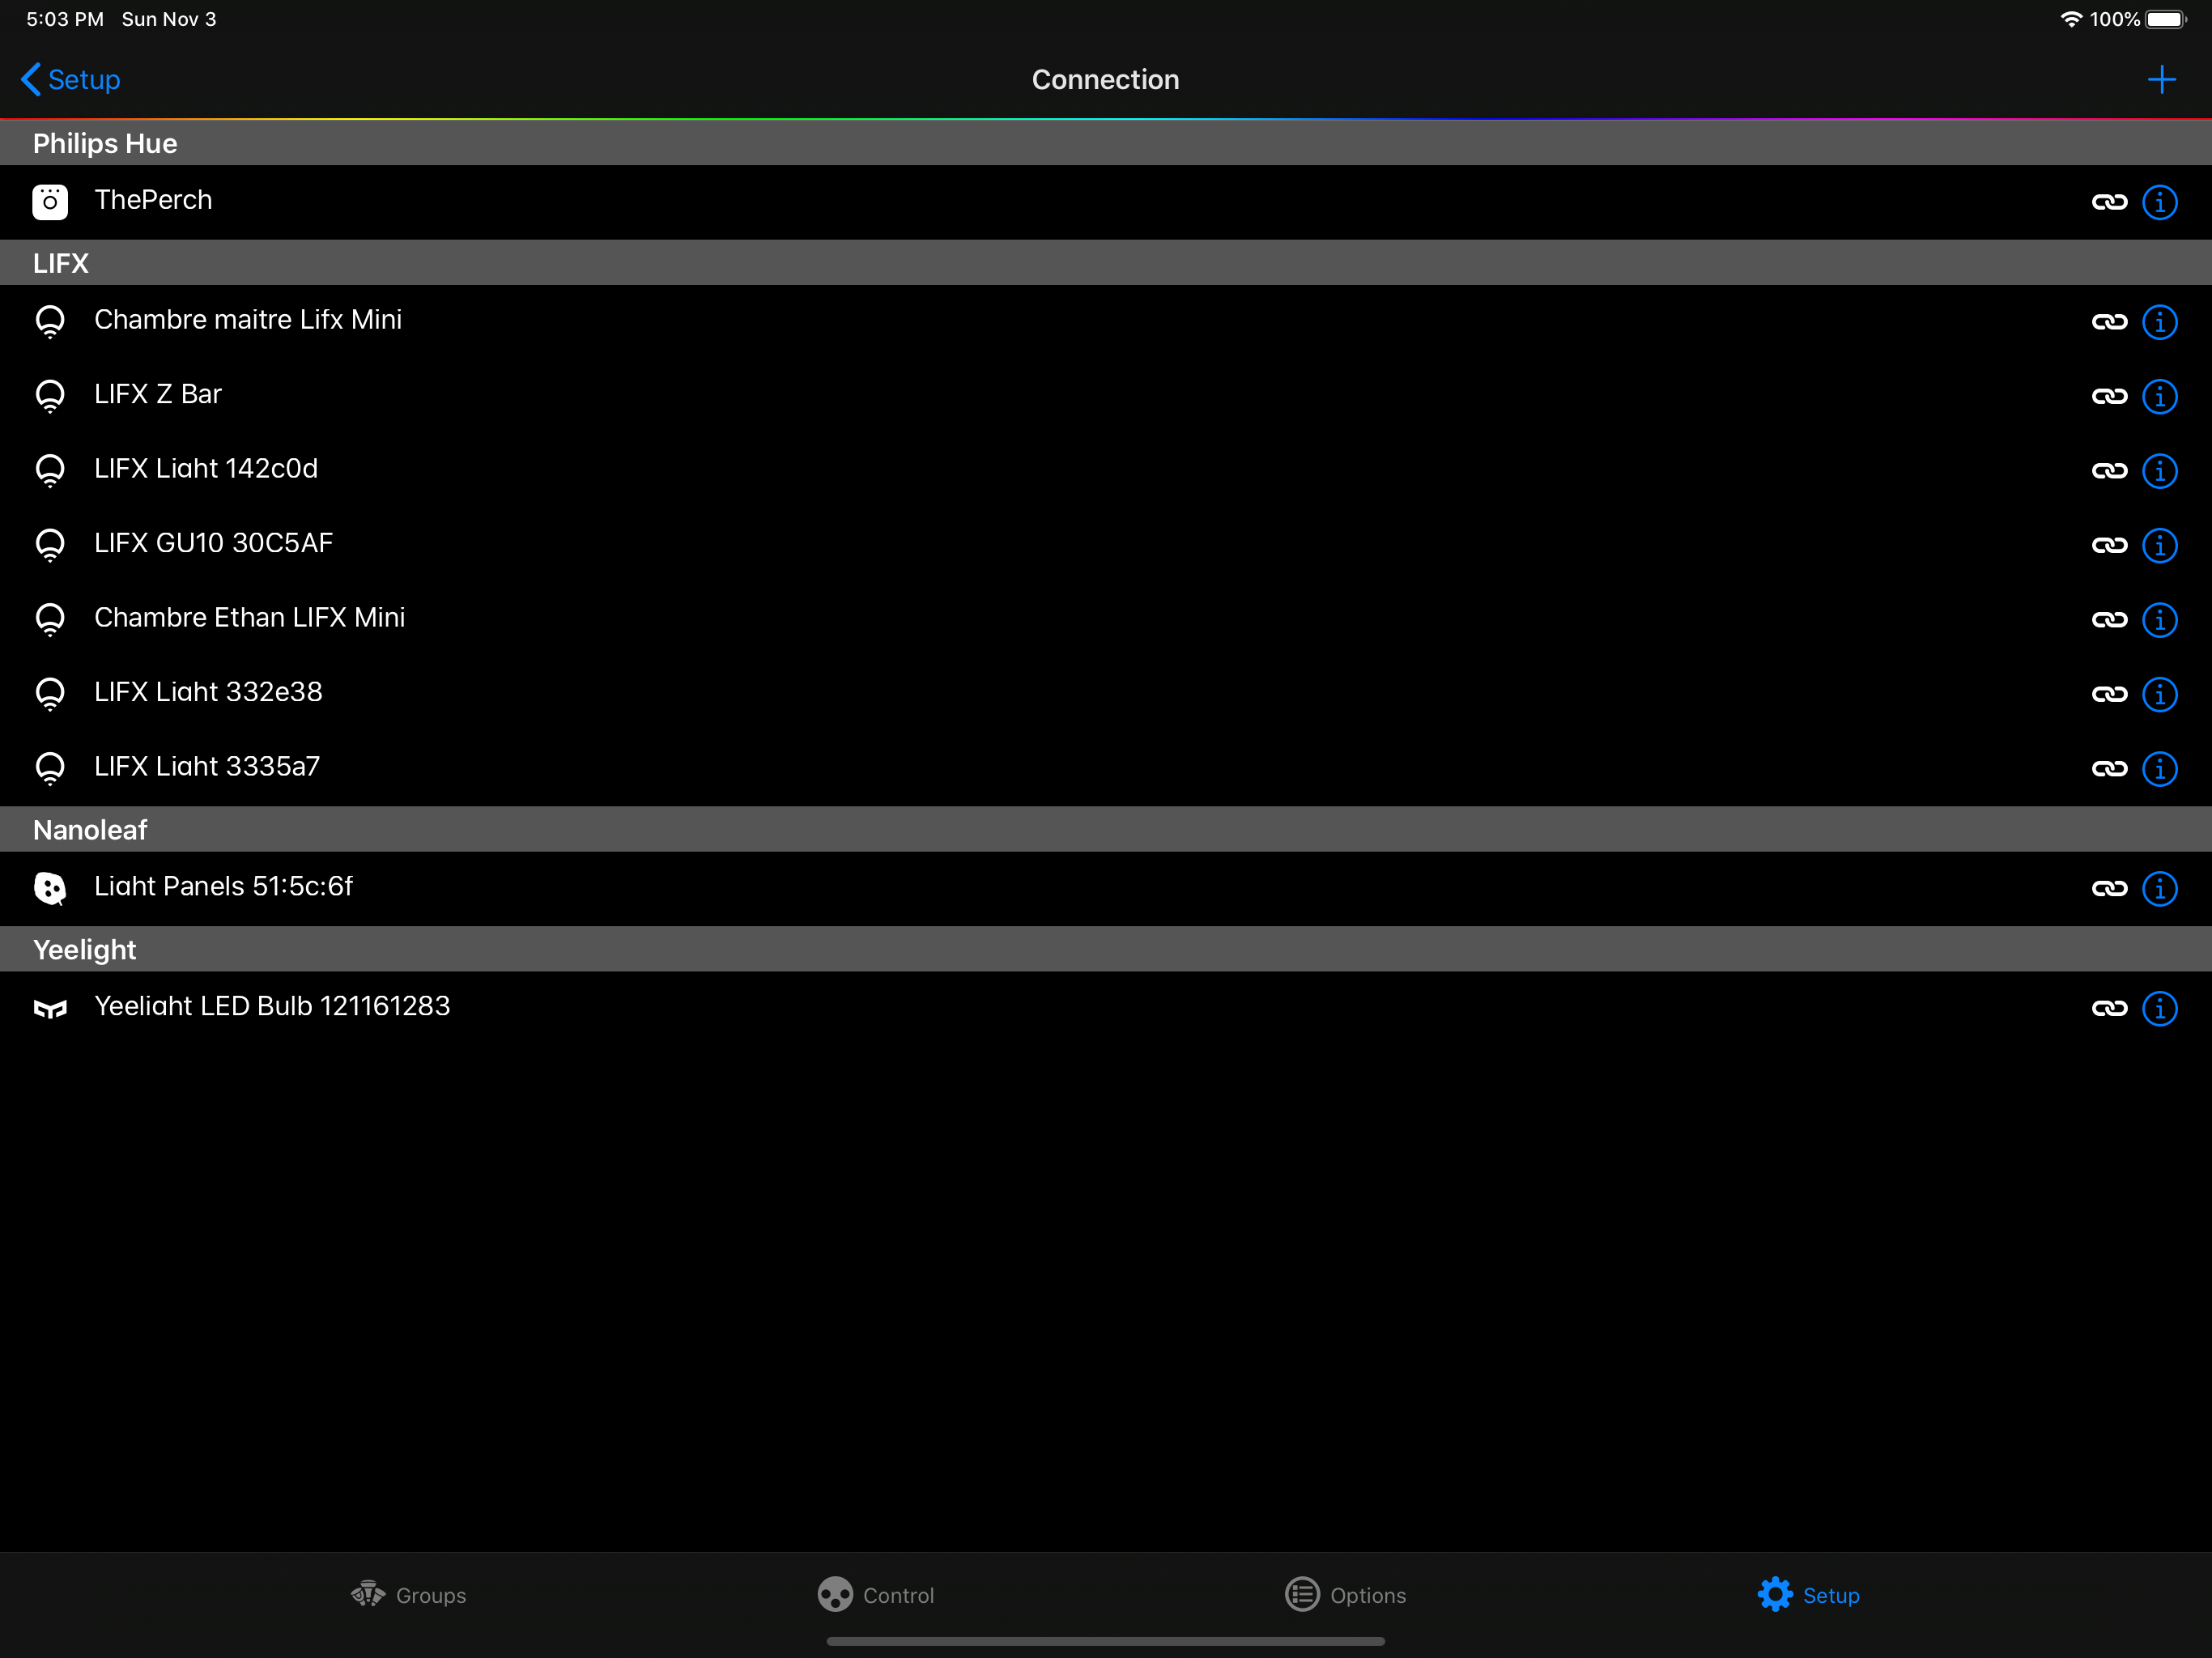Tap link icon for ThePerch bridge
Viewport: 2212px width, 1658px height.
pos(2109,202)
